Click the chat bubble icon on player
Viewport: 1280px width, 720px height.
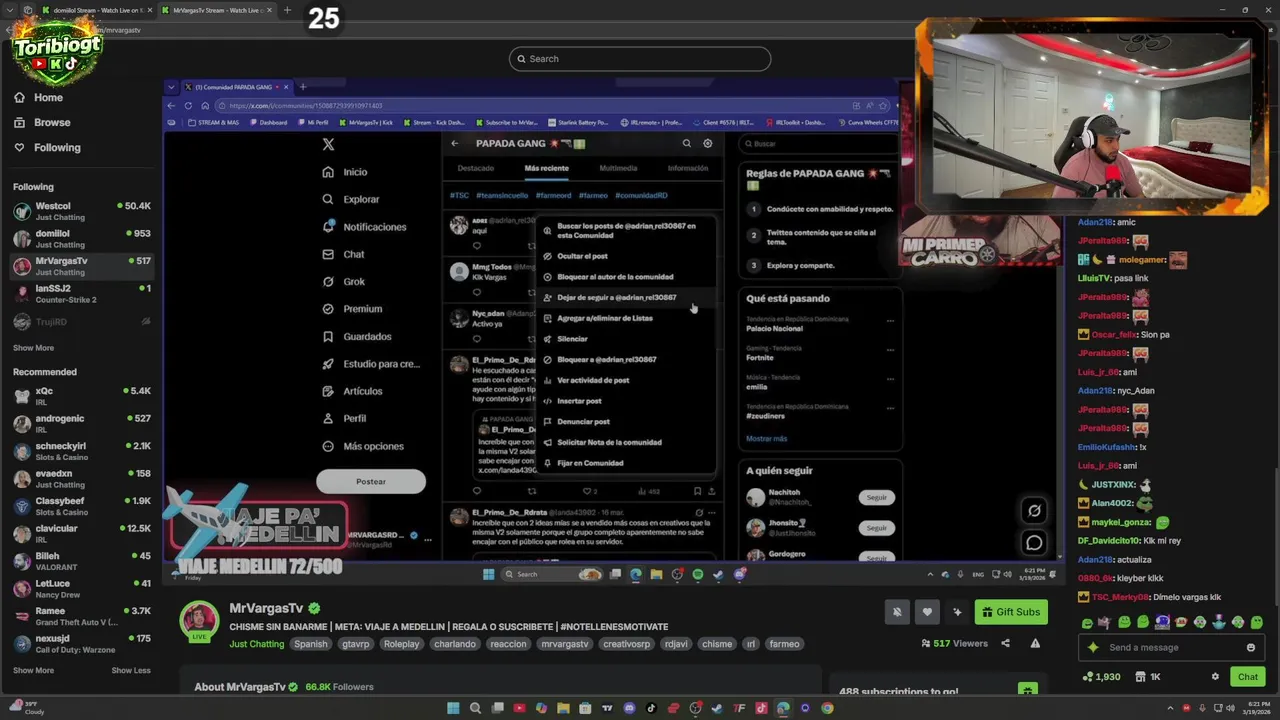[1034, 544]
